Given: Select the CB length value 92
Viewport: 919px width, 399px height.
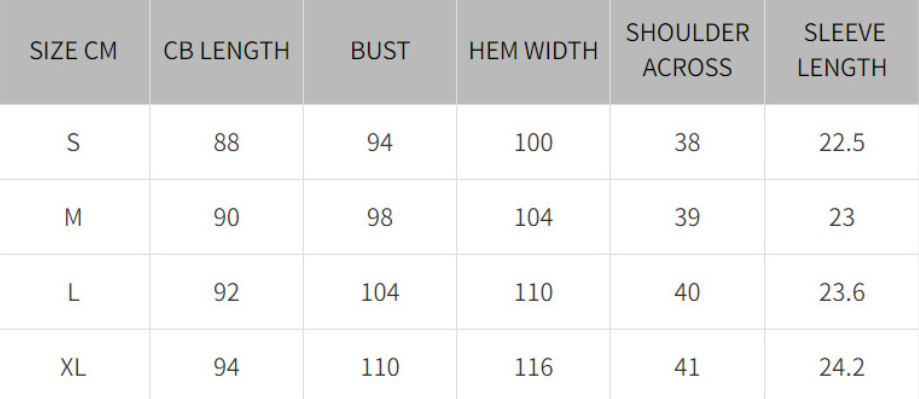Looking at the screenshot, I should tap(226, 292).
